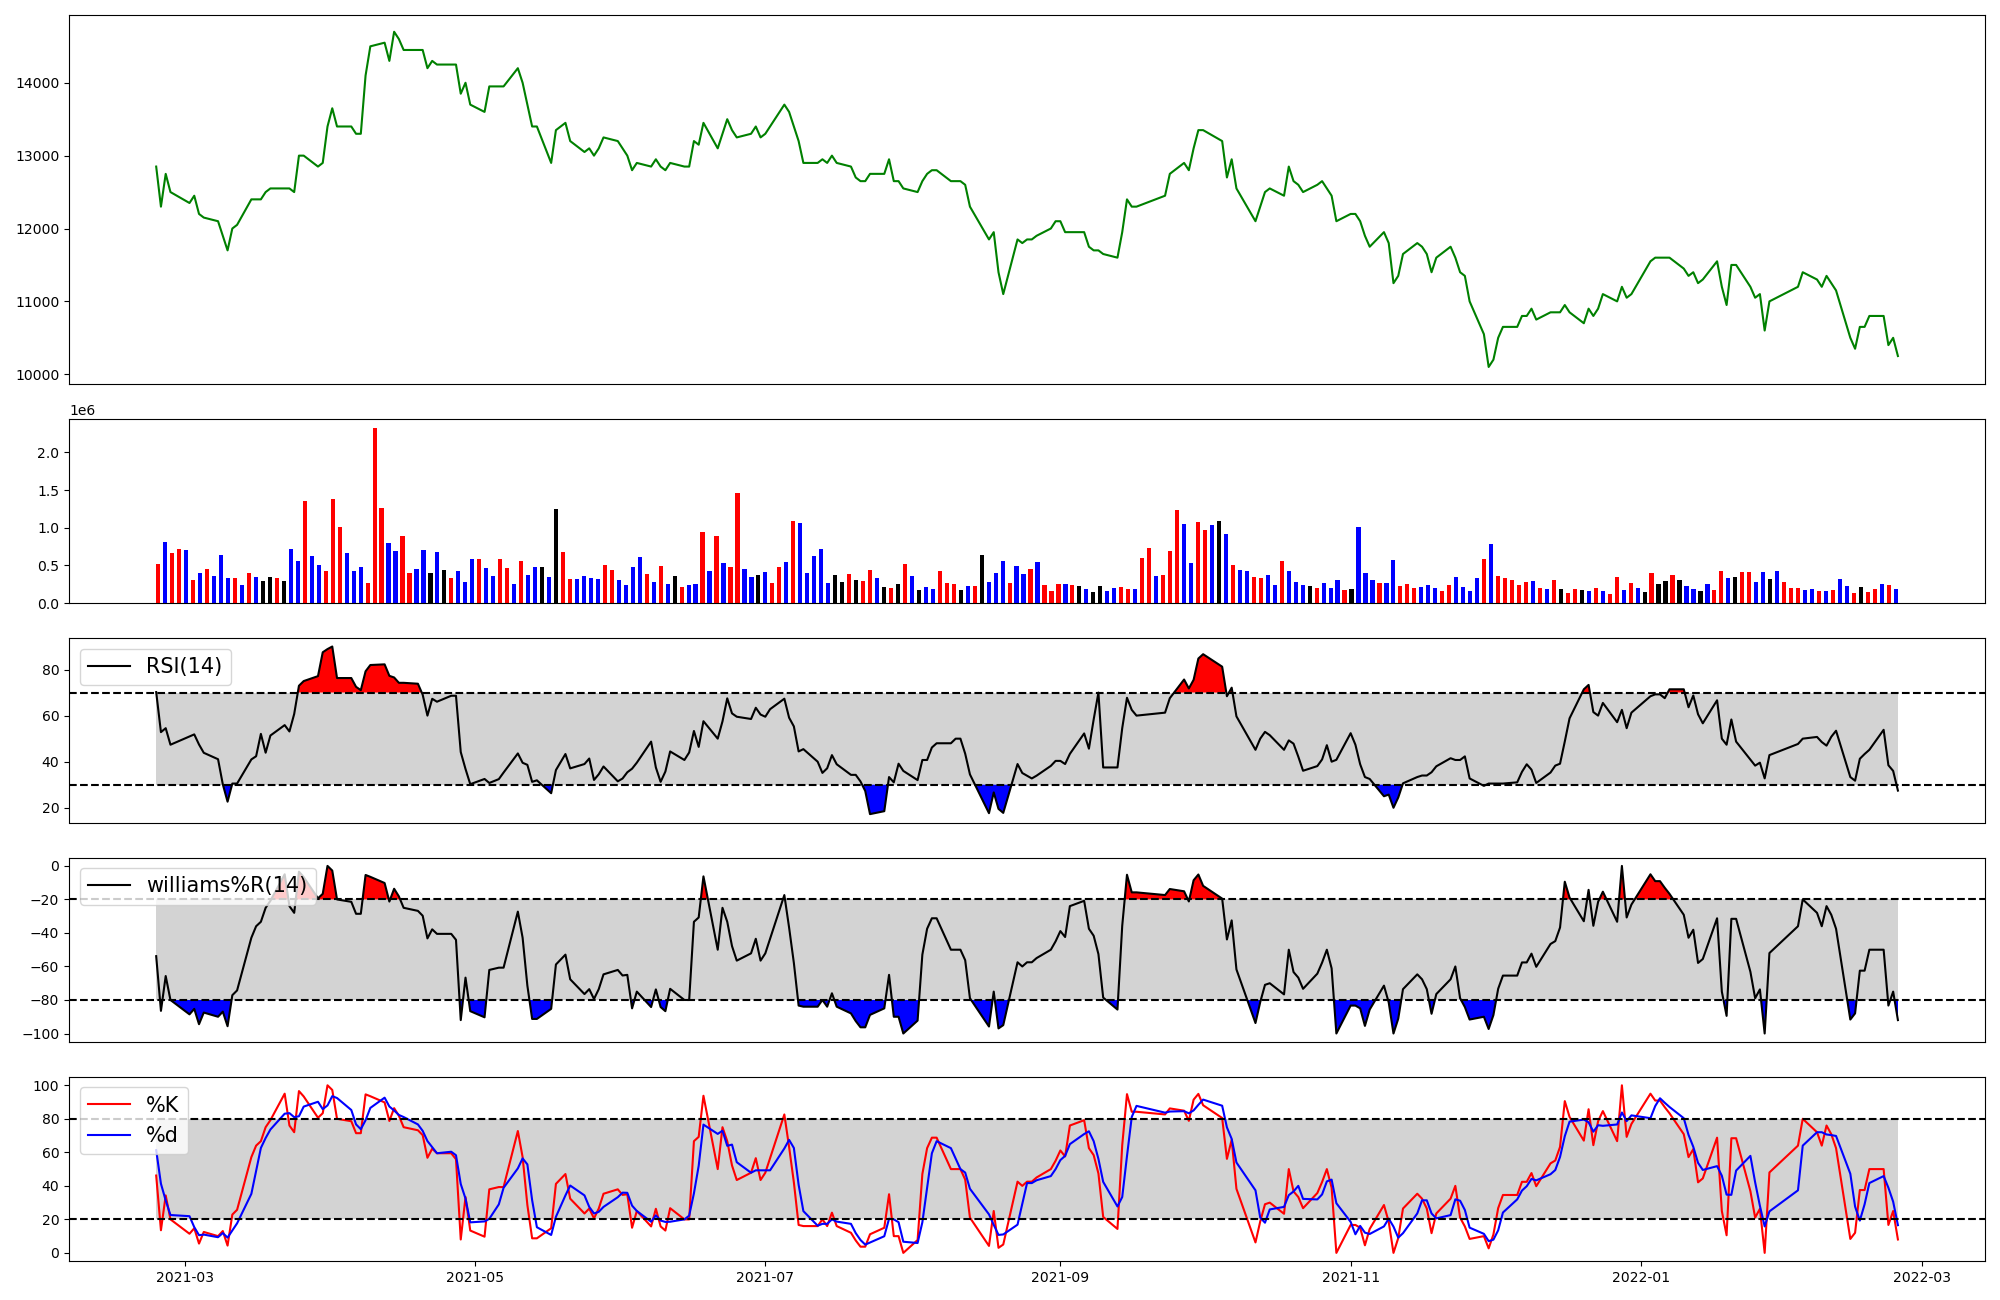
Task: Click the 2022-01 x-axis date label
Action: (x=1640, y=1276)
